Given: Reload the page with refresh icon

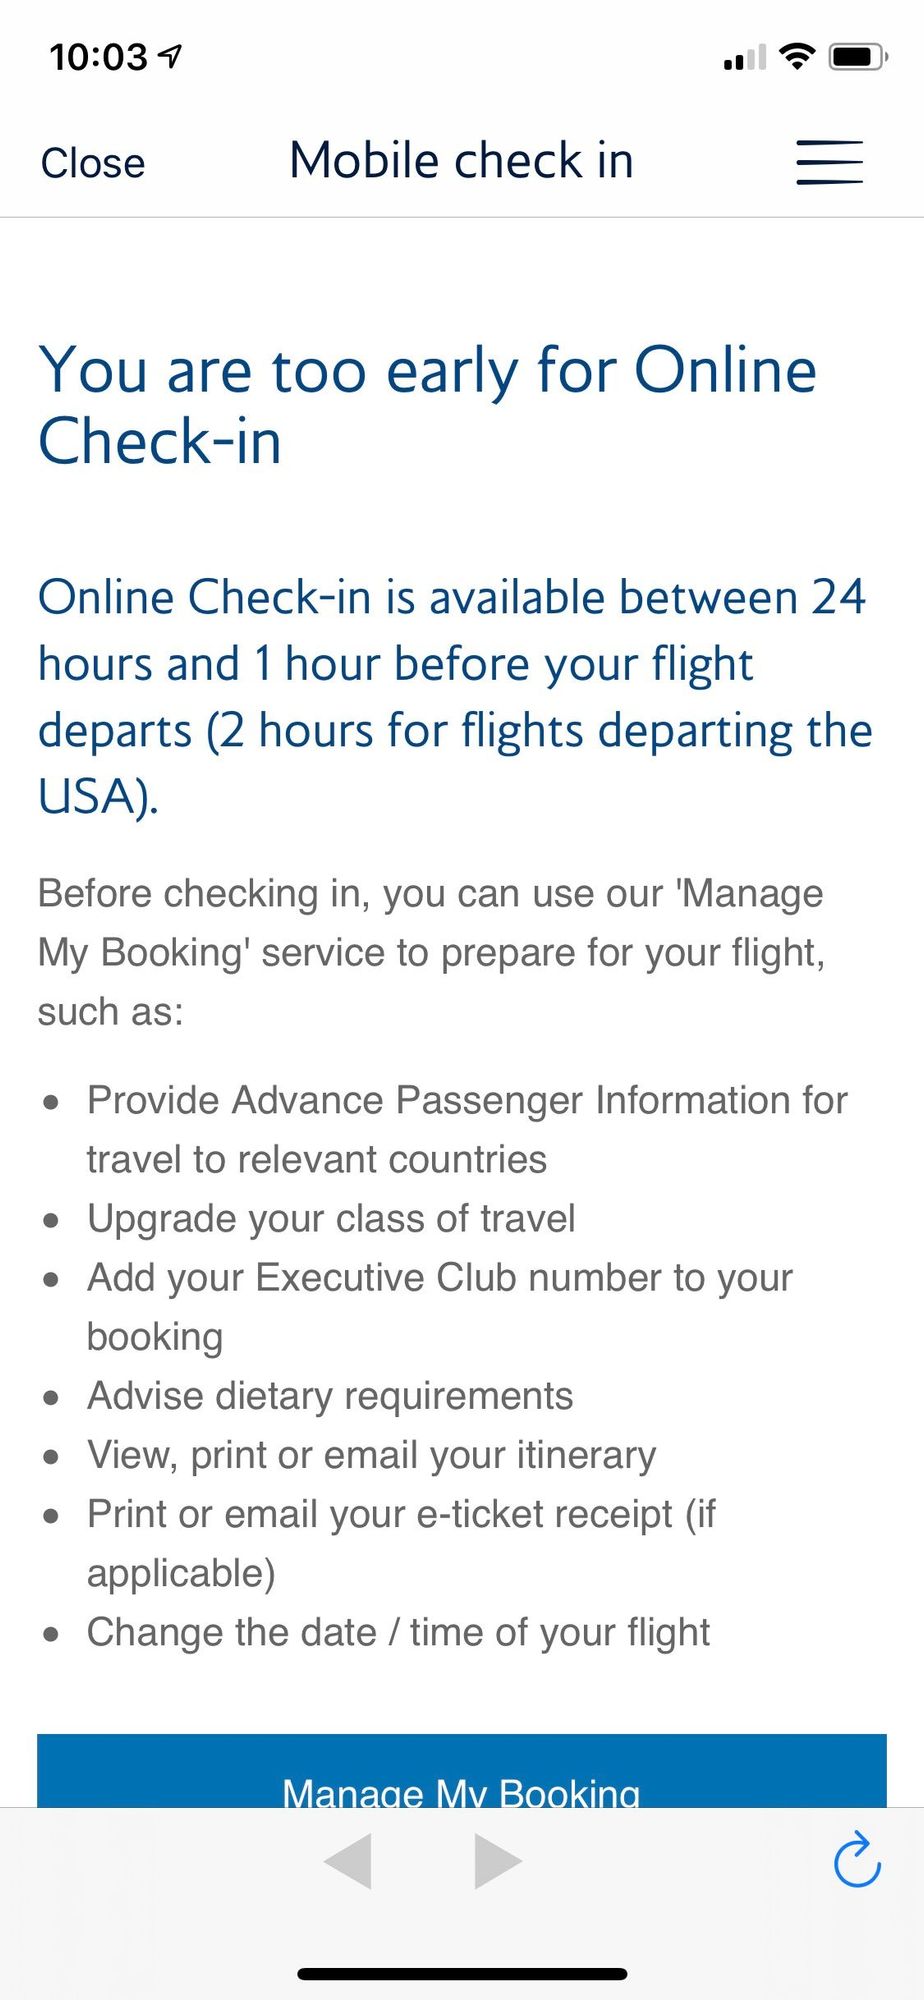Looking at the screenshot, I should tap(857, 1860).
